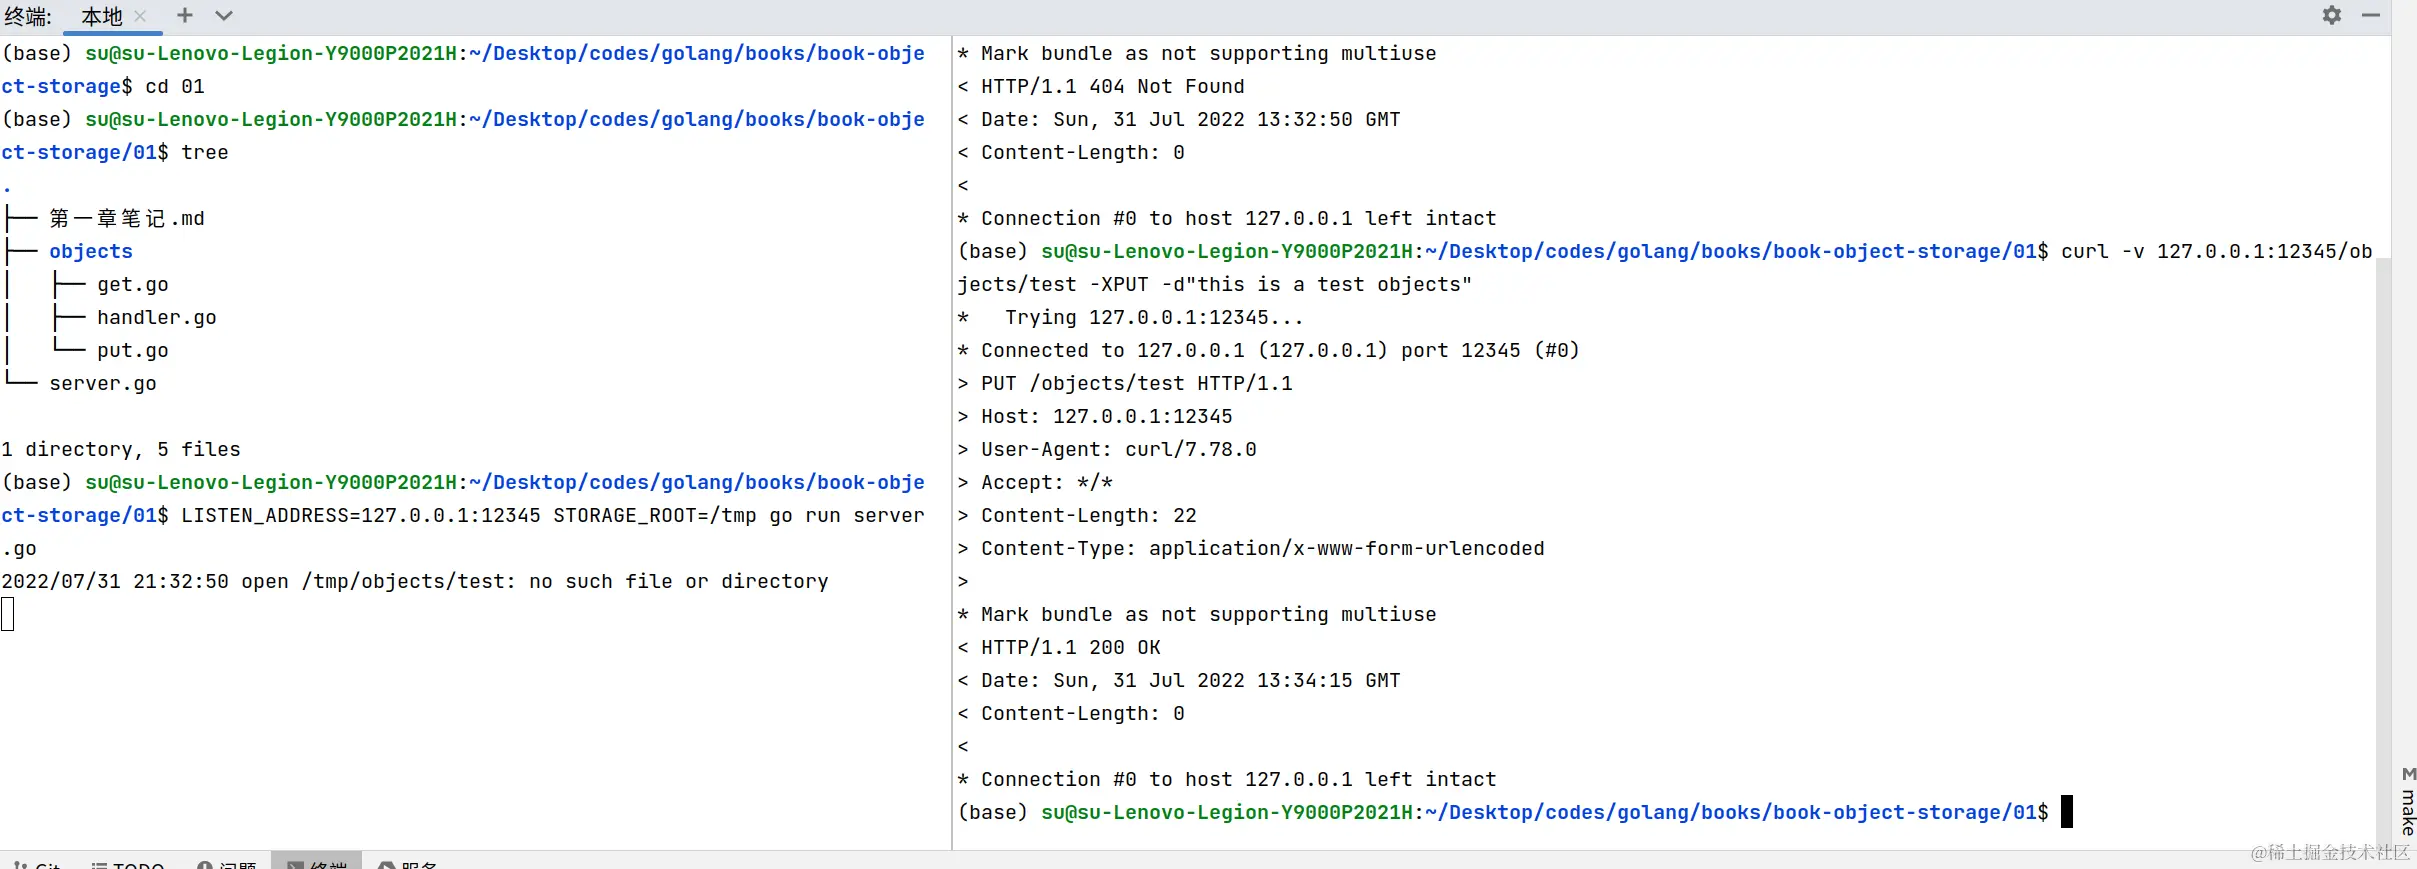Toggle the 终端 tool window button
2417x869 pixels.
click(x=318, y=864)
